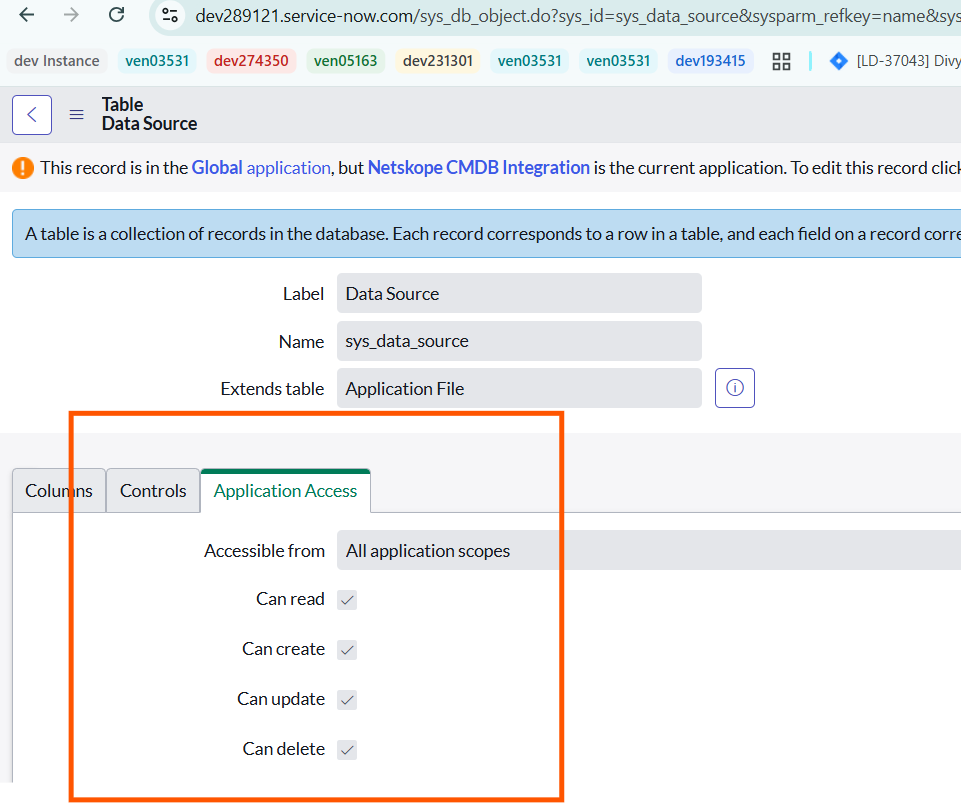Follow the Netskope CMDB Integration link
This screenshot has height=803, width=961.
click(x=479, y=167)
